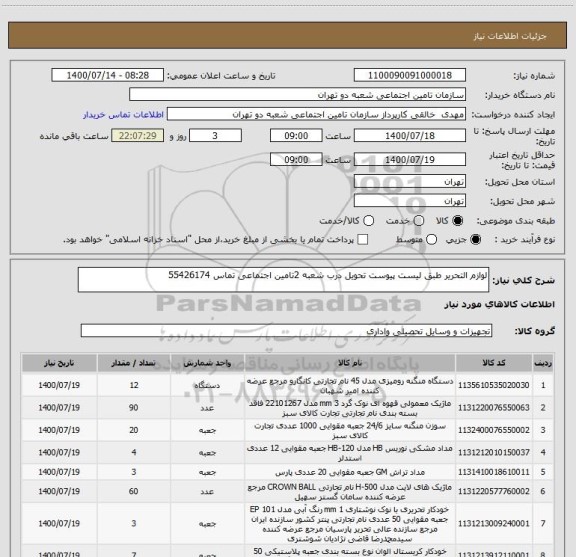576x557 pixels.
Task: Select the کالا radio button
Action: [x=458, y=221]
